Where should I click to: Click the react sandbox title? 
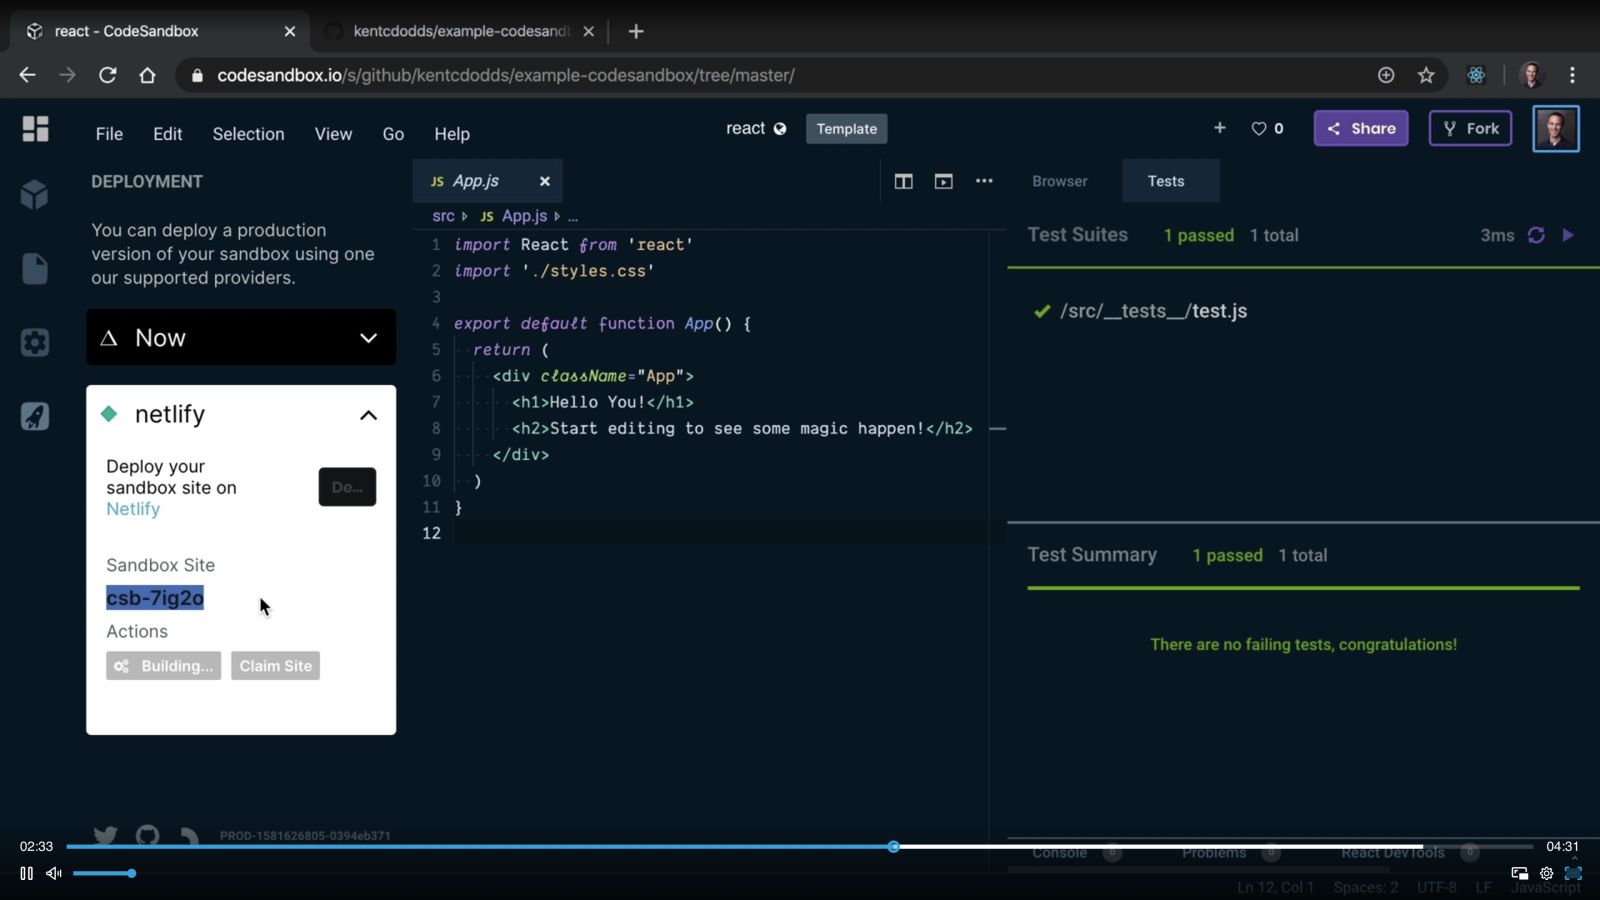(x=745, y=128)
